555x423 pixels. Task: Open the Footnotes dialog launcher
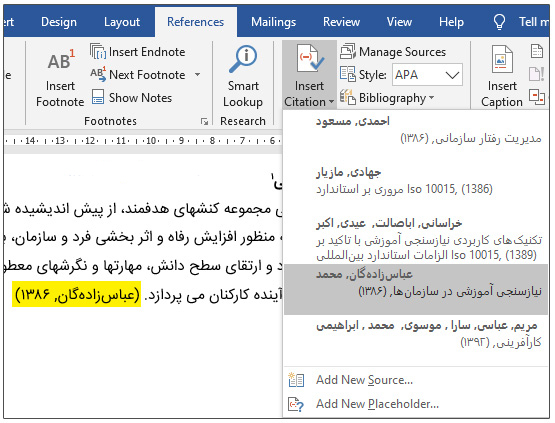(x=204, y=121)
